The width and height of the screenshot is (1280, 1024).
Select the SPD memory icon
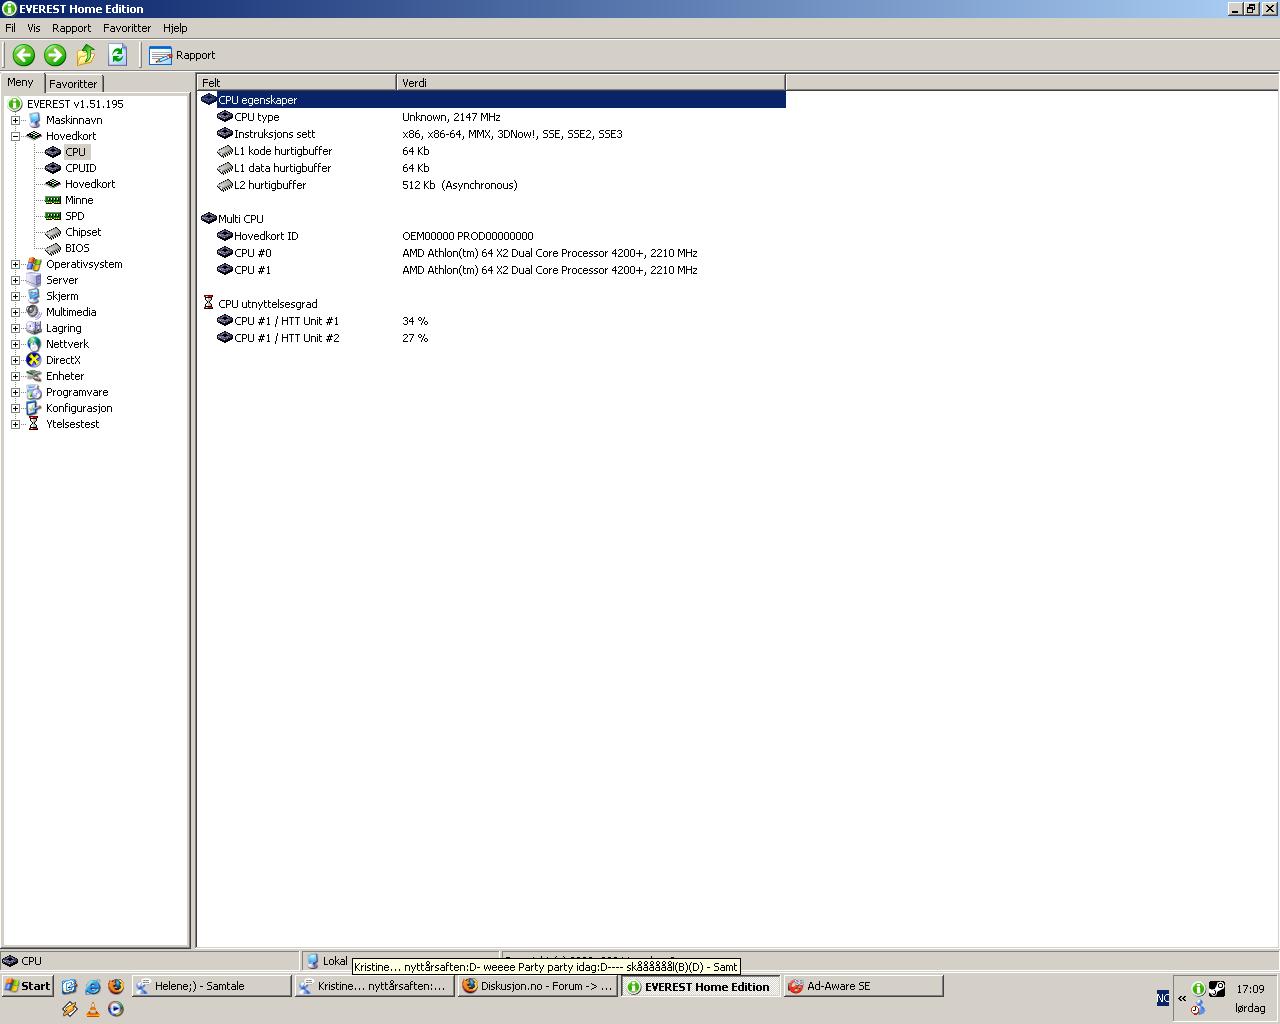53,216
